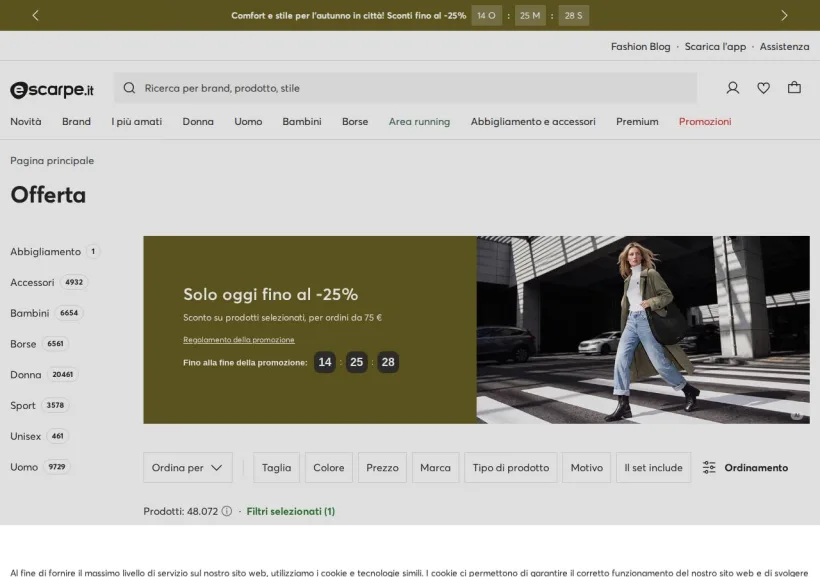Click Filtri selezionati (1) link
The height and width of the screenshot is (577, 820).
coord(290,511)
